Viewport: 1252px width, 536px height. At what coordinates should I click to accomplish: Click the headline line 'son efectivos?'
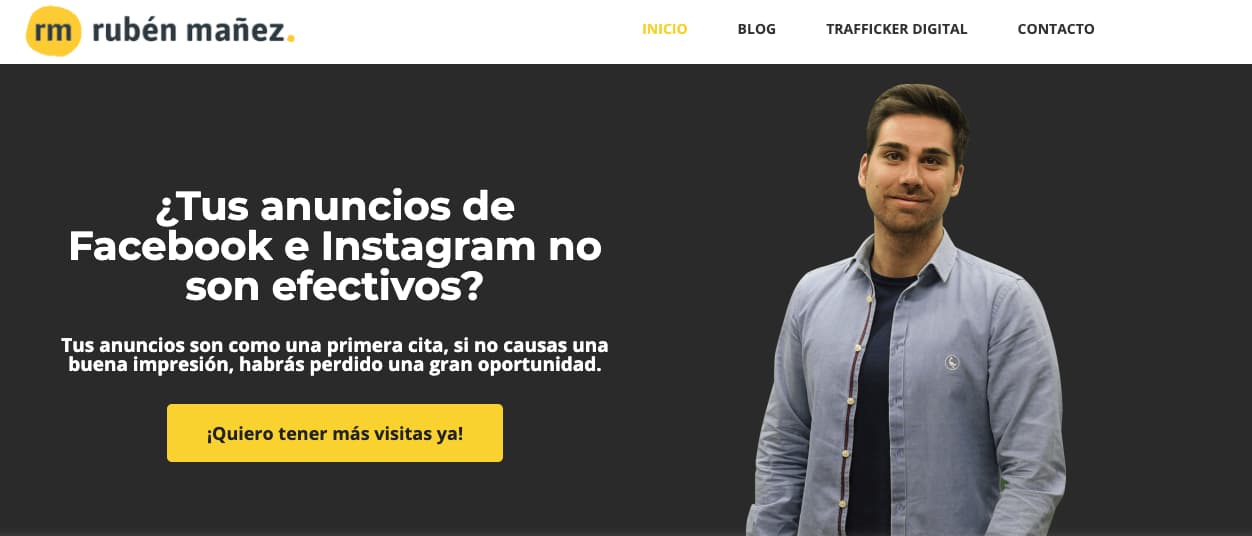coord(335,288)
